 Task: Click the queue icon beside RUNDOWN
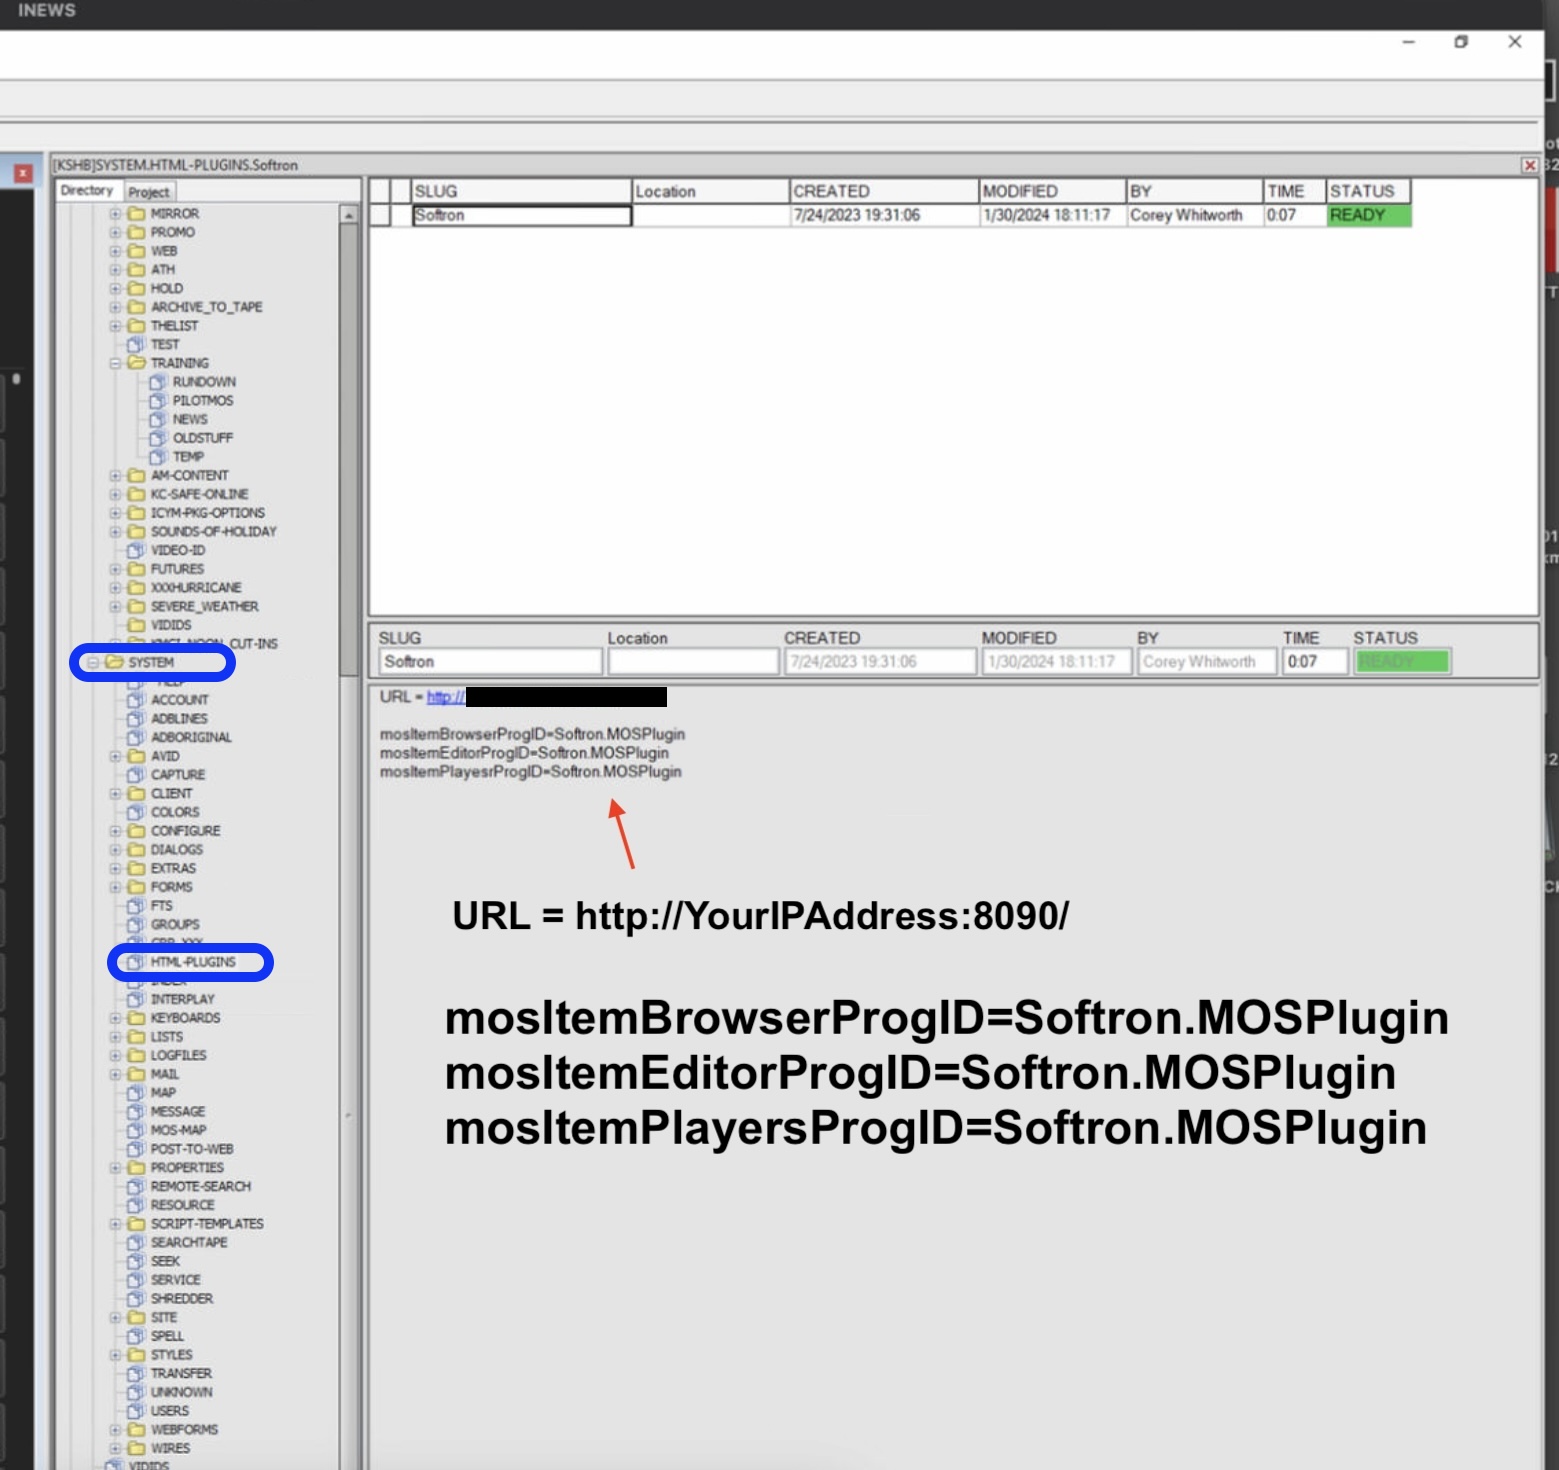[x=158, y=382]
